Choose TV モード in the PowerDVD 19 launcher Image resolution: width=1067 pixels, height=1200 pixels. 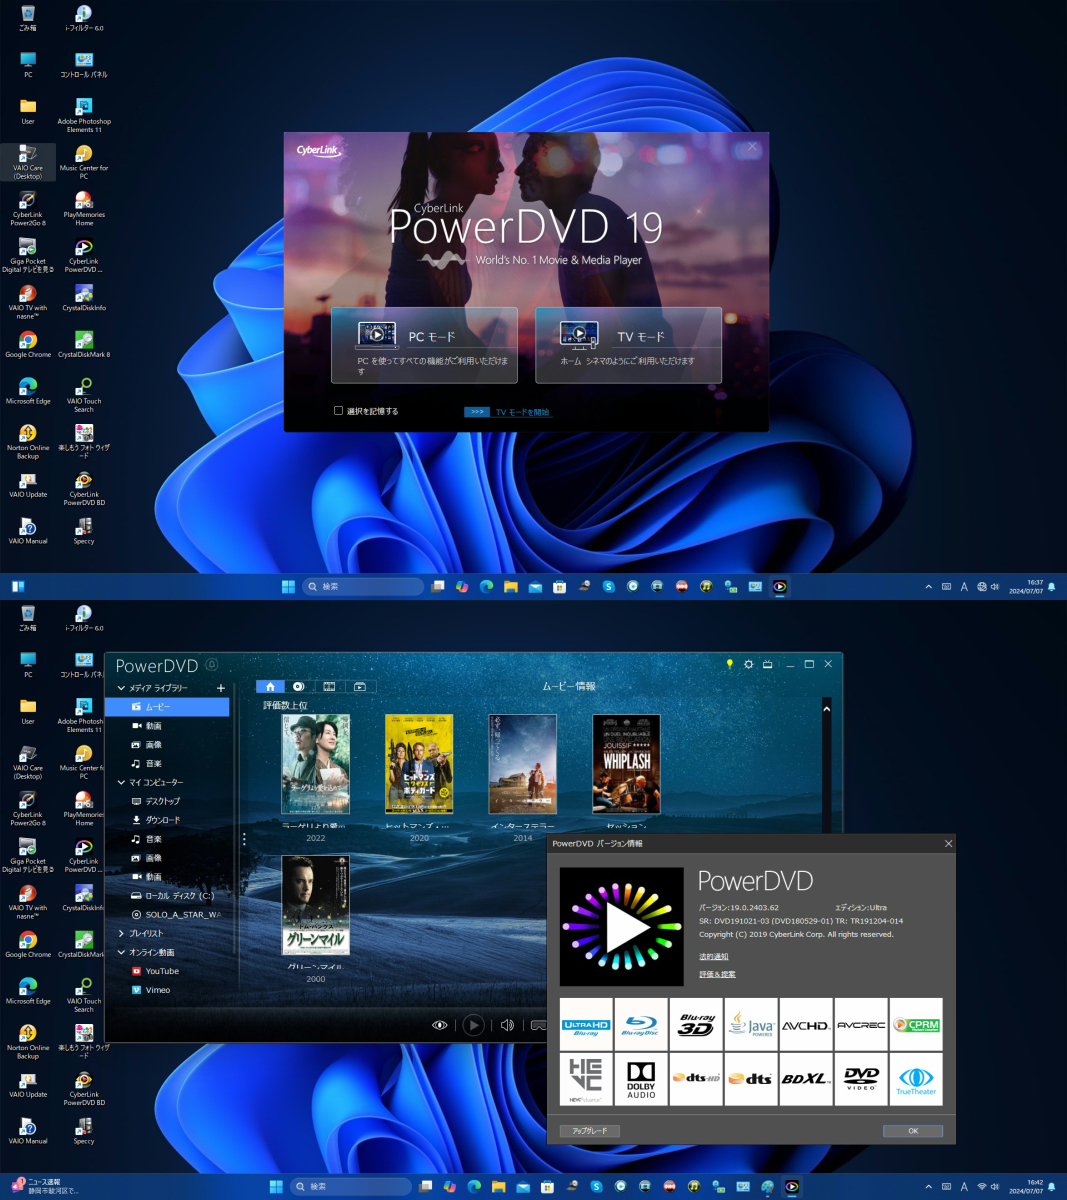(x=628, y=345)
